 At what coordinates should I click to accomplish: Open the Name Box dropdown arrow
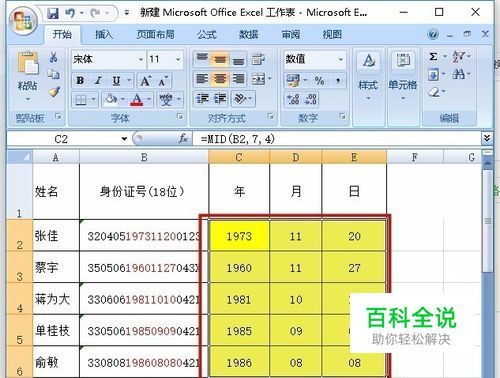point(124,139)
